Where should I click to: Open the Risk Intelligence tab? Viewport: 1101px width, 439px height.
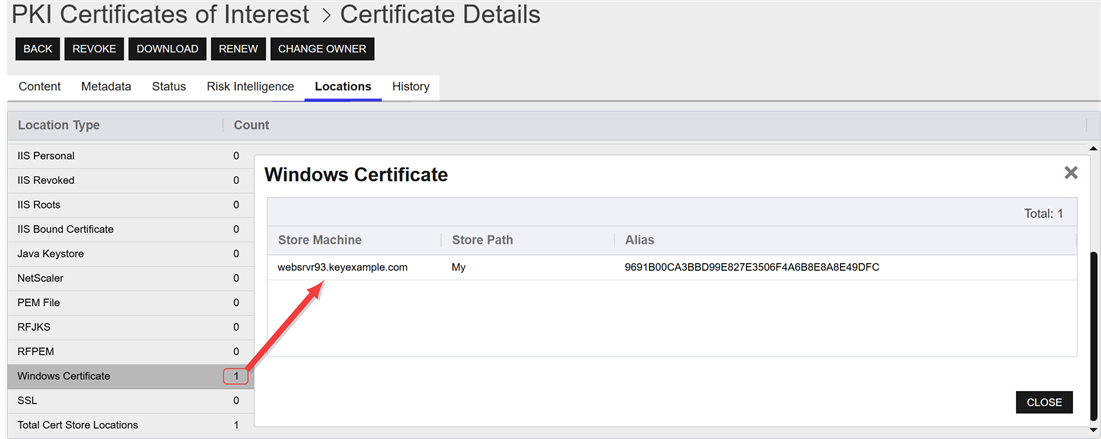point(250,87)
